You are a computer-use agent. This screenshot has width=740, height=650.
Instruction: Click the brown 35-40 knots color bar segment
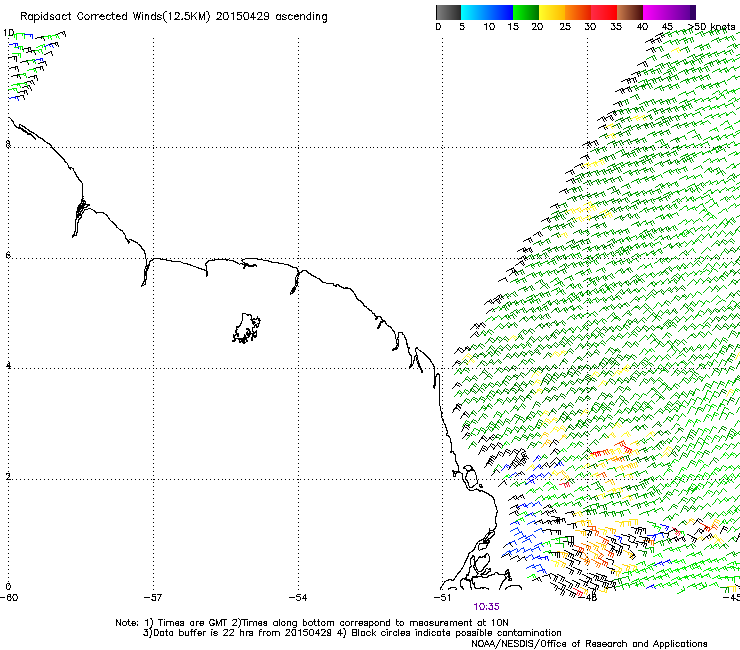[630, 12]
